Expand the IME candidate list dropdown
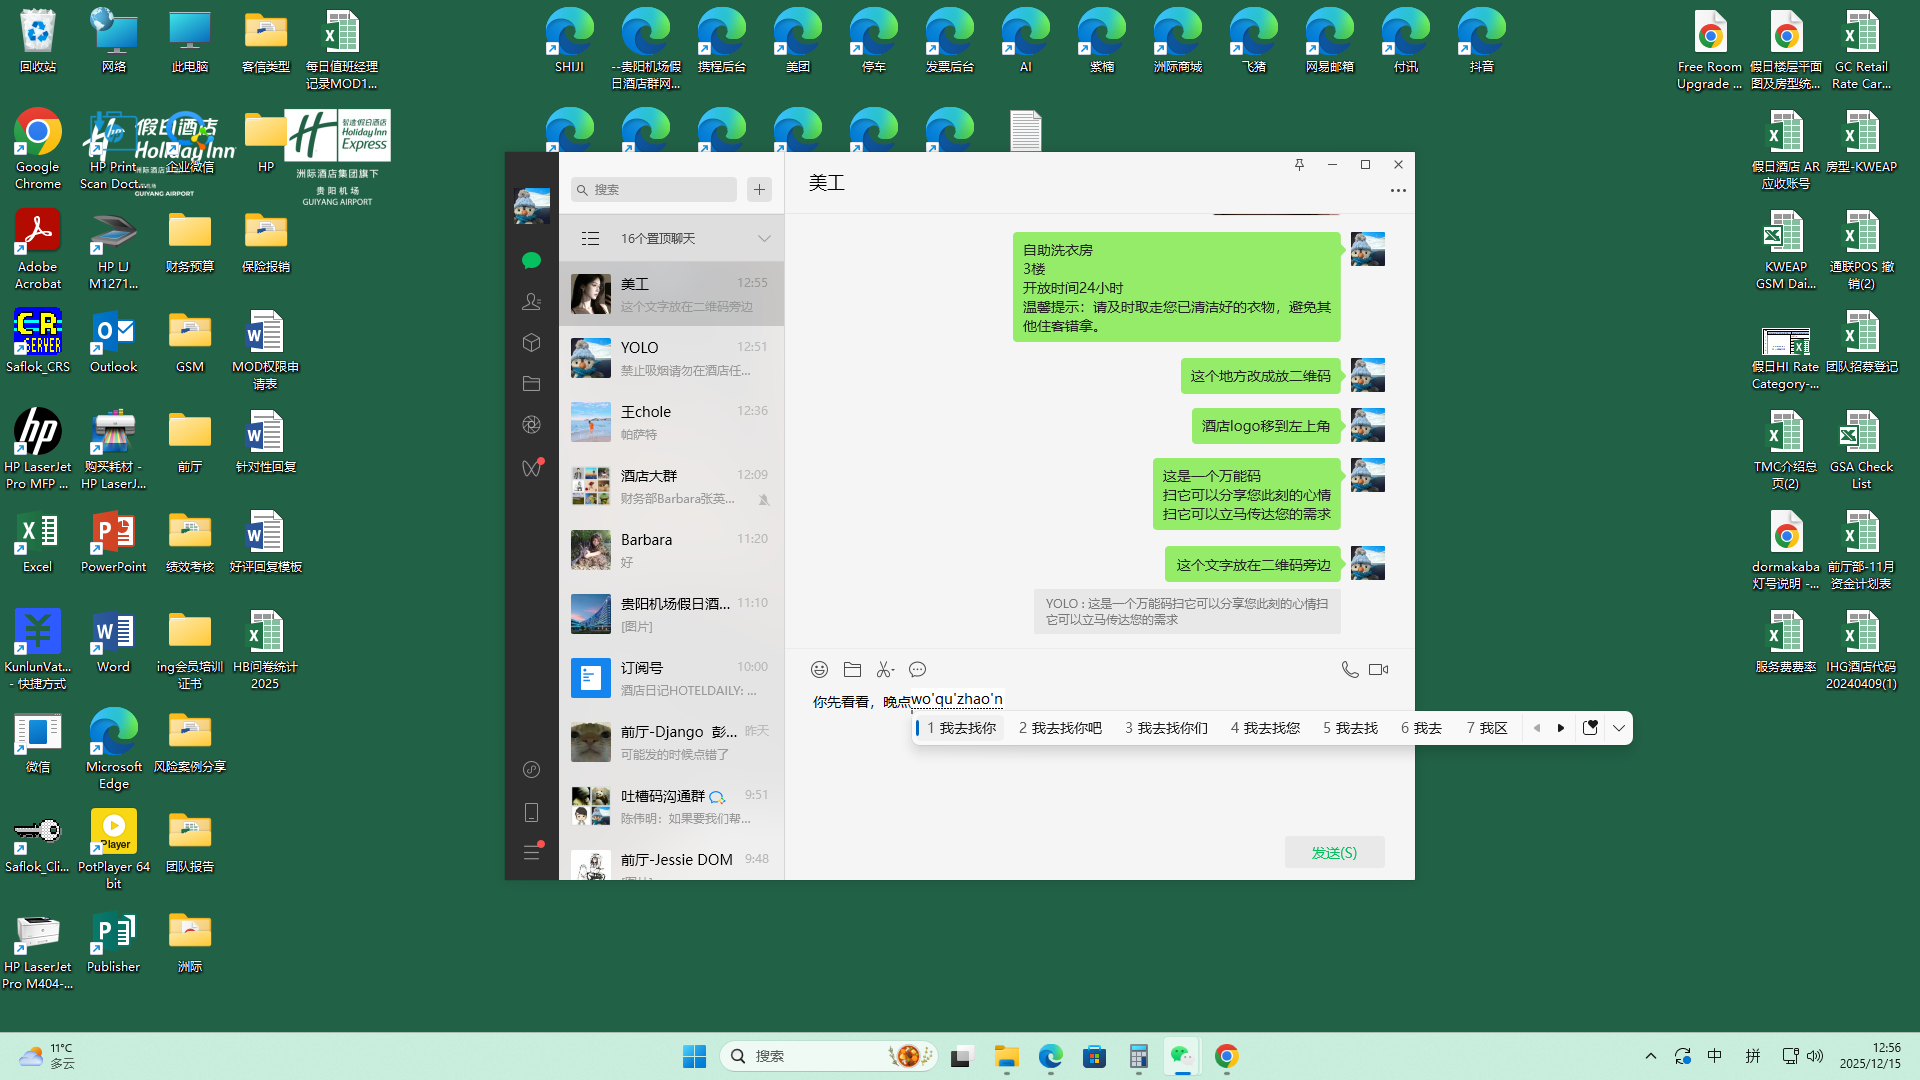This screenshot has width=1920, height=1080. (1619, 728)
